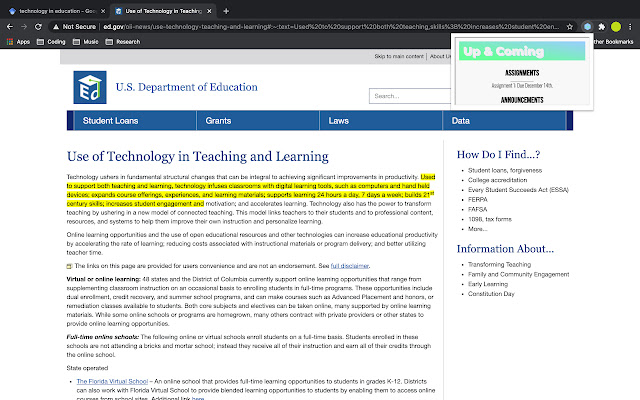Screen dimensions: 640x400
Task: Open Every Student Succeeds Act (ESSA) link
Action: click(518, 190)
